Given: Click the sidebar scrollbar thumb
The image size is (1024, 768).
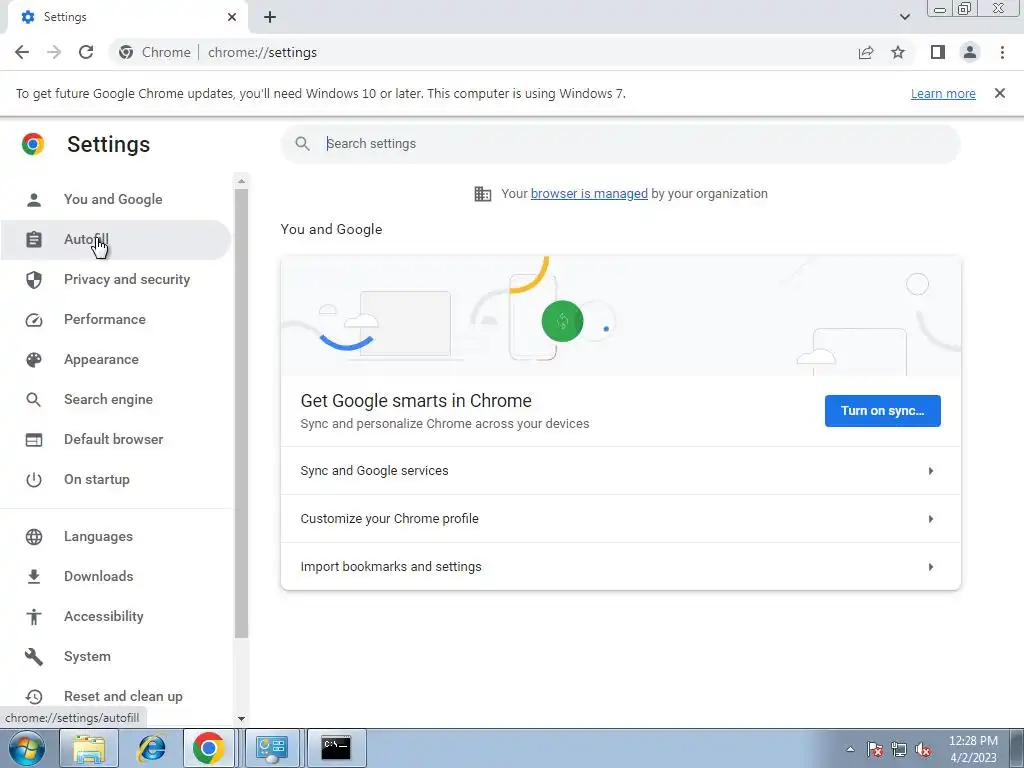Looking at the screenshot, I should click(x=241, y=413).
